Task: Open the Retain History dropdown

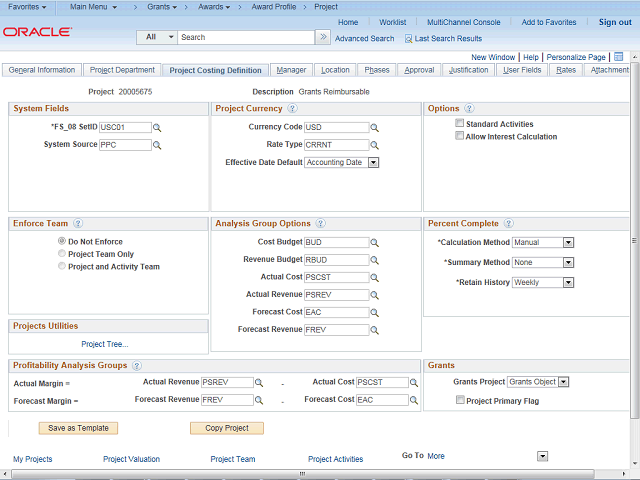Action: (567, 282)
